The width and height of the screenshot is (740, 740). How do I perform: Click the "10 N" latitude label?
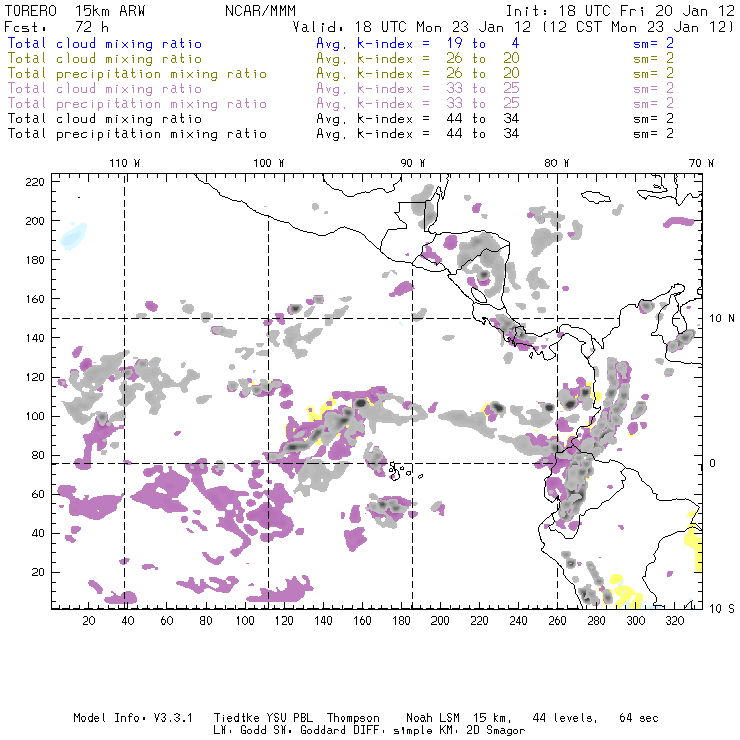click(x=722, y=319)
